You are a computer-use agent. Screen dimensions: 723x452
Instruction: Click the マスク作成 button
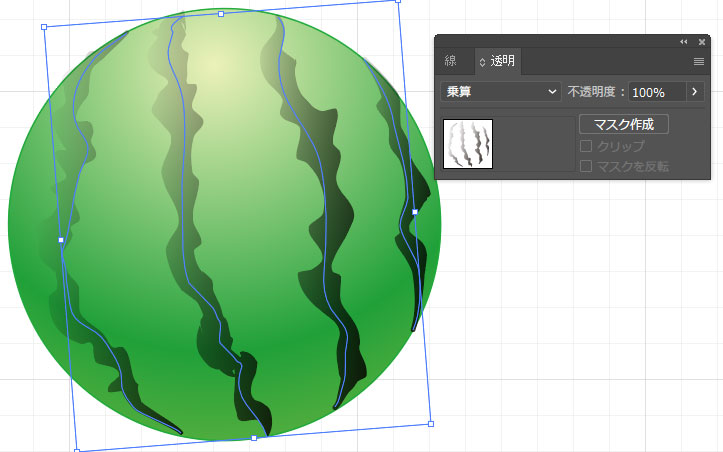(x=623, y=125)
